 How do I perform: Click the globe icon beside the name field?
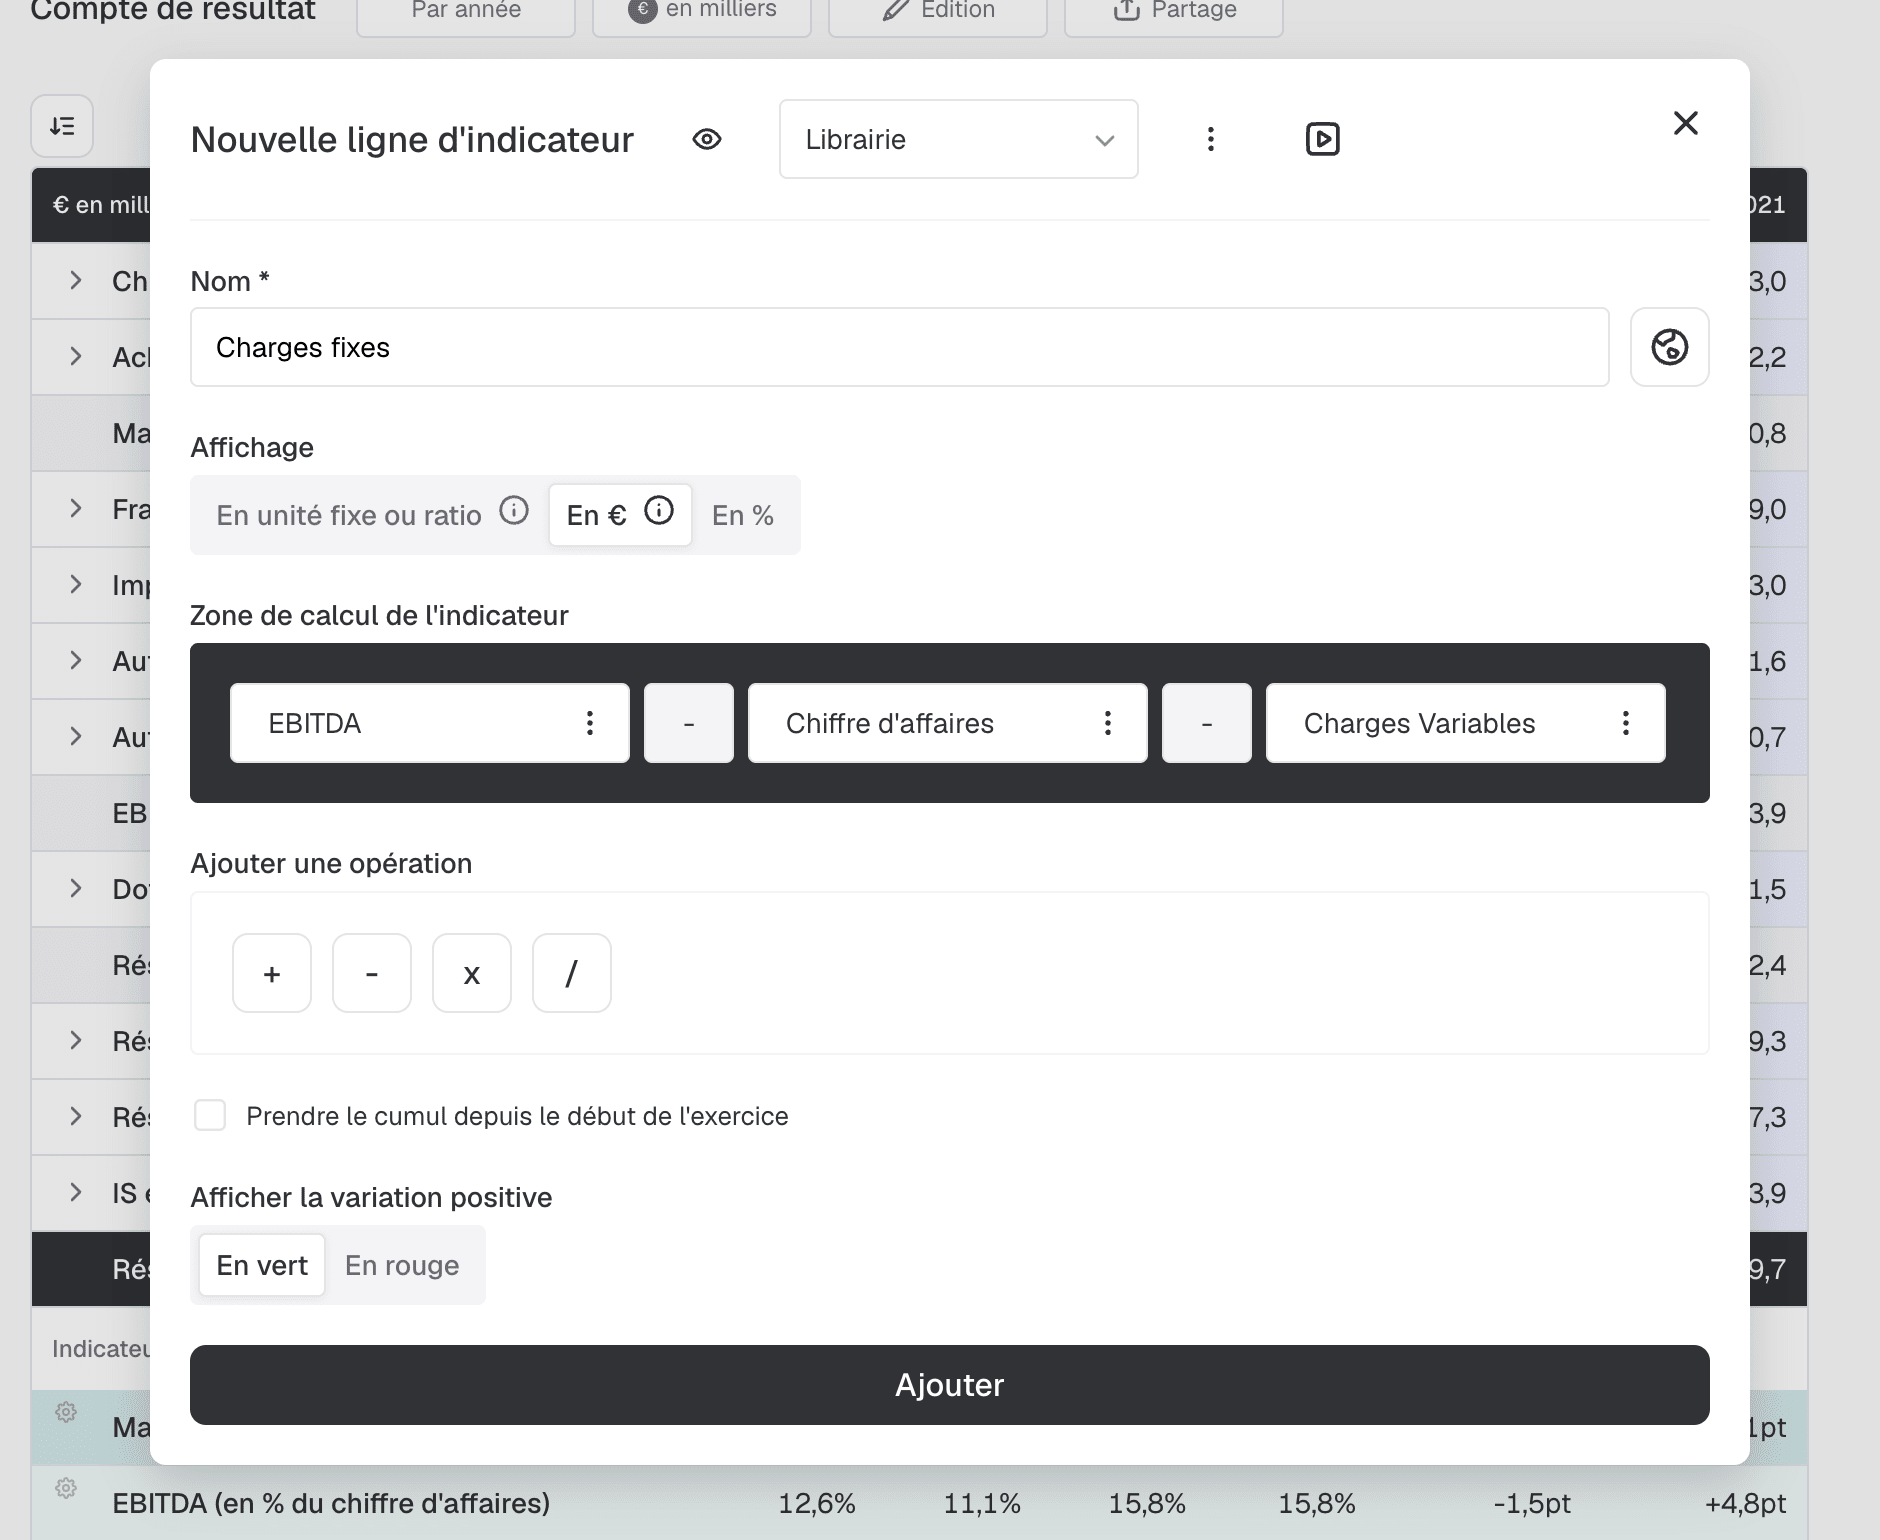click(1669, 347)
